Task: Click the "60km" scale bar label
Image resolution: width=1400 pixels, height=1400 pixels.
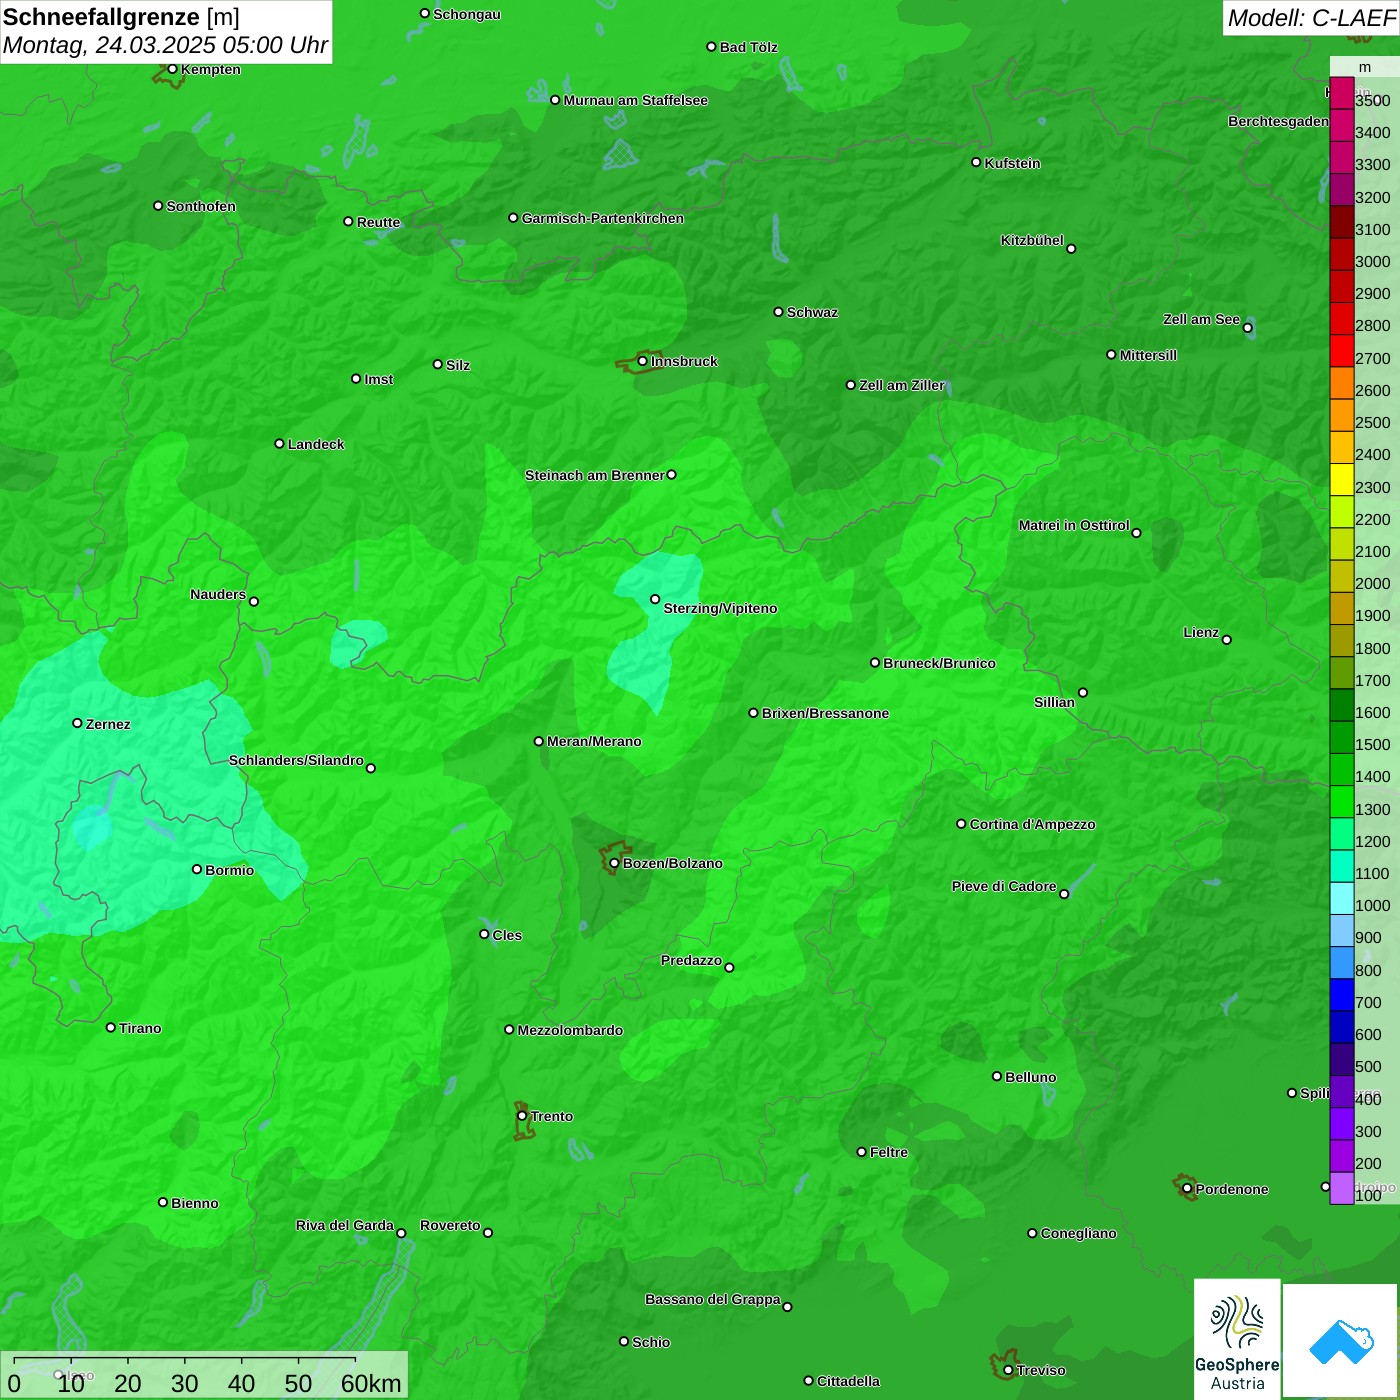Action: [371, 1383]
